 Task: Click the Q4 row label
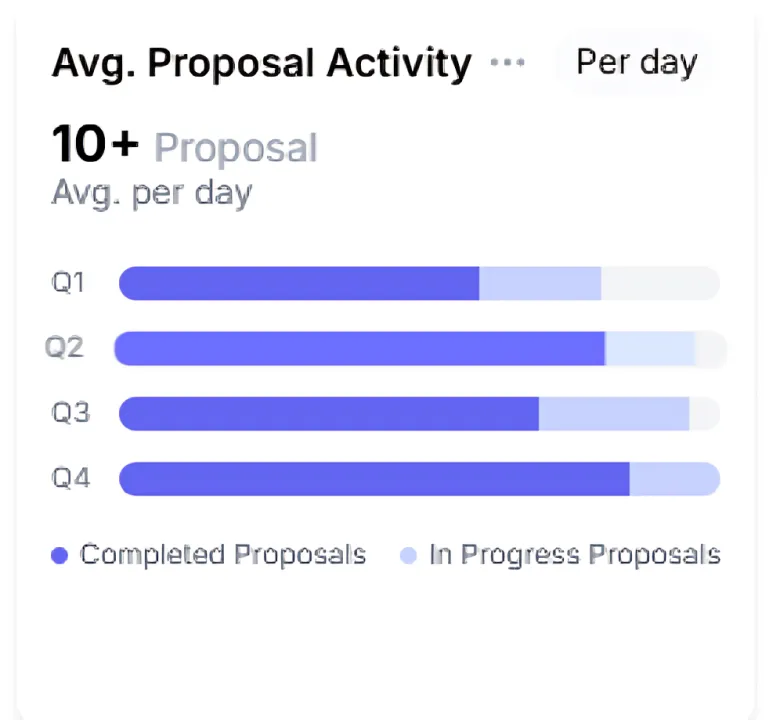(x=71, y=478)
